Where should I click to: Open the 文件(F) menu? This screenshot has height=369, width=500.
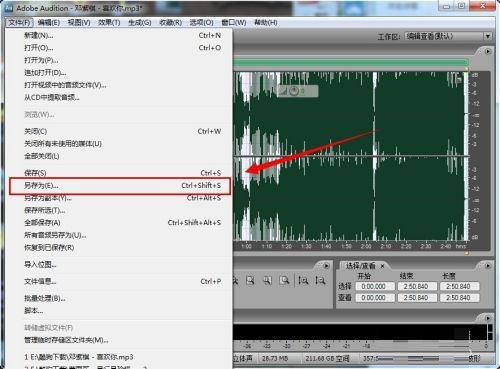[19, 22]
